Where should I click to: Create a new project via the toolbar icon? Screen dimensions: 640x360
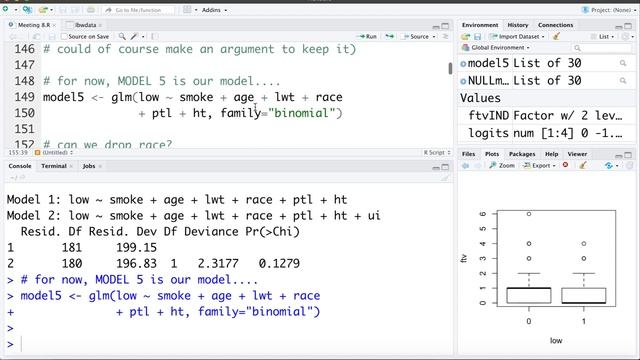coord(27,9)
